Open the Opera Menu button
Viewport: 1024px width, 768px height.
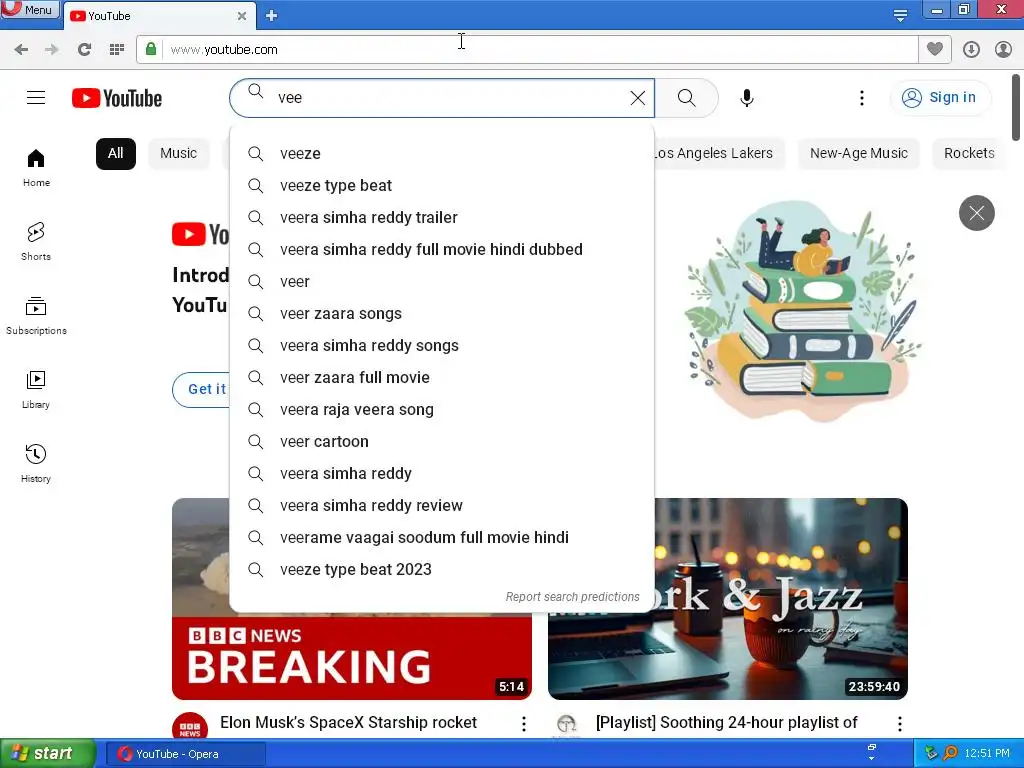[29, 9]
